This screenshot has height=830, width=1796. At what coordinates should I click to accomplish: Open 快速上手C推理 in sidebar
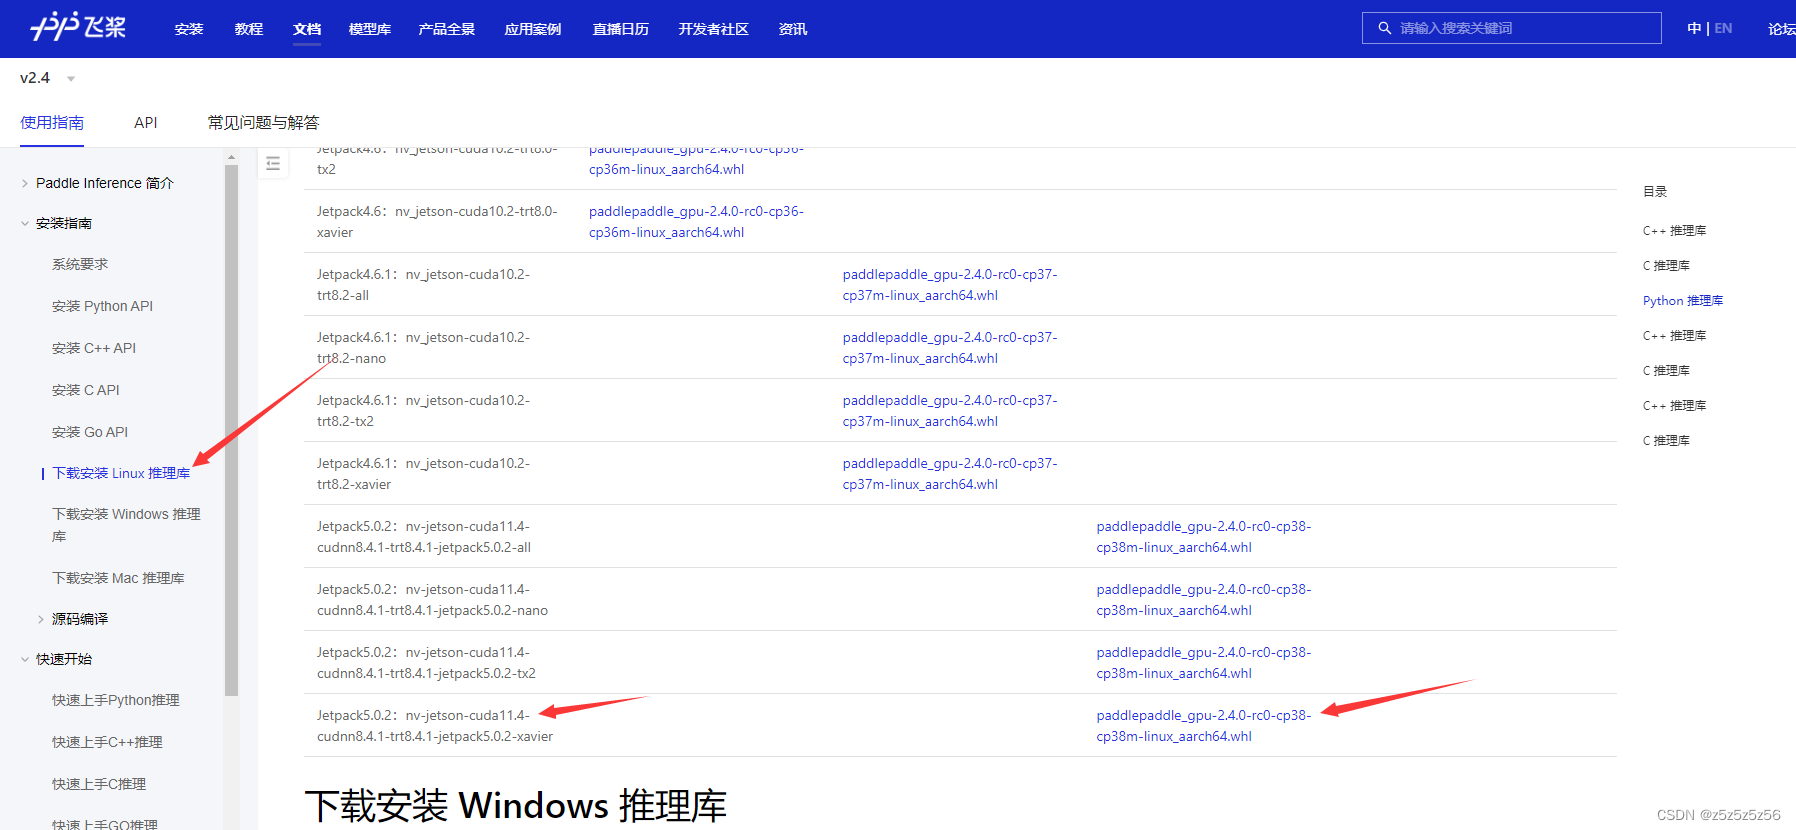click(99, 784)
